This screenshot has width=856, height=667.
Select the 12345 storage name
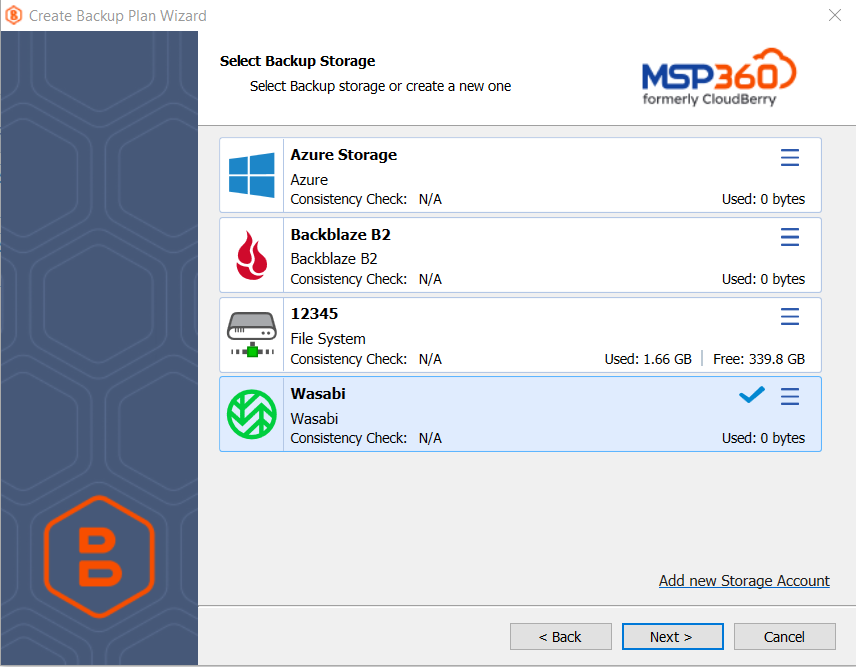[x=314, y=314]
